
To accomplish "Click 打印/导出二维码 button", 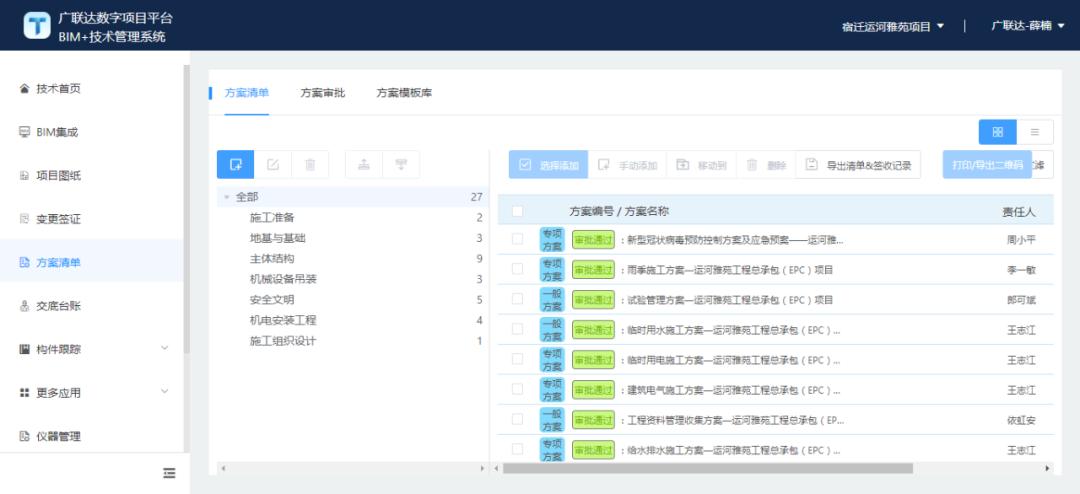I will (x=986, y=165).
